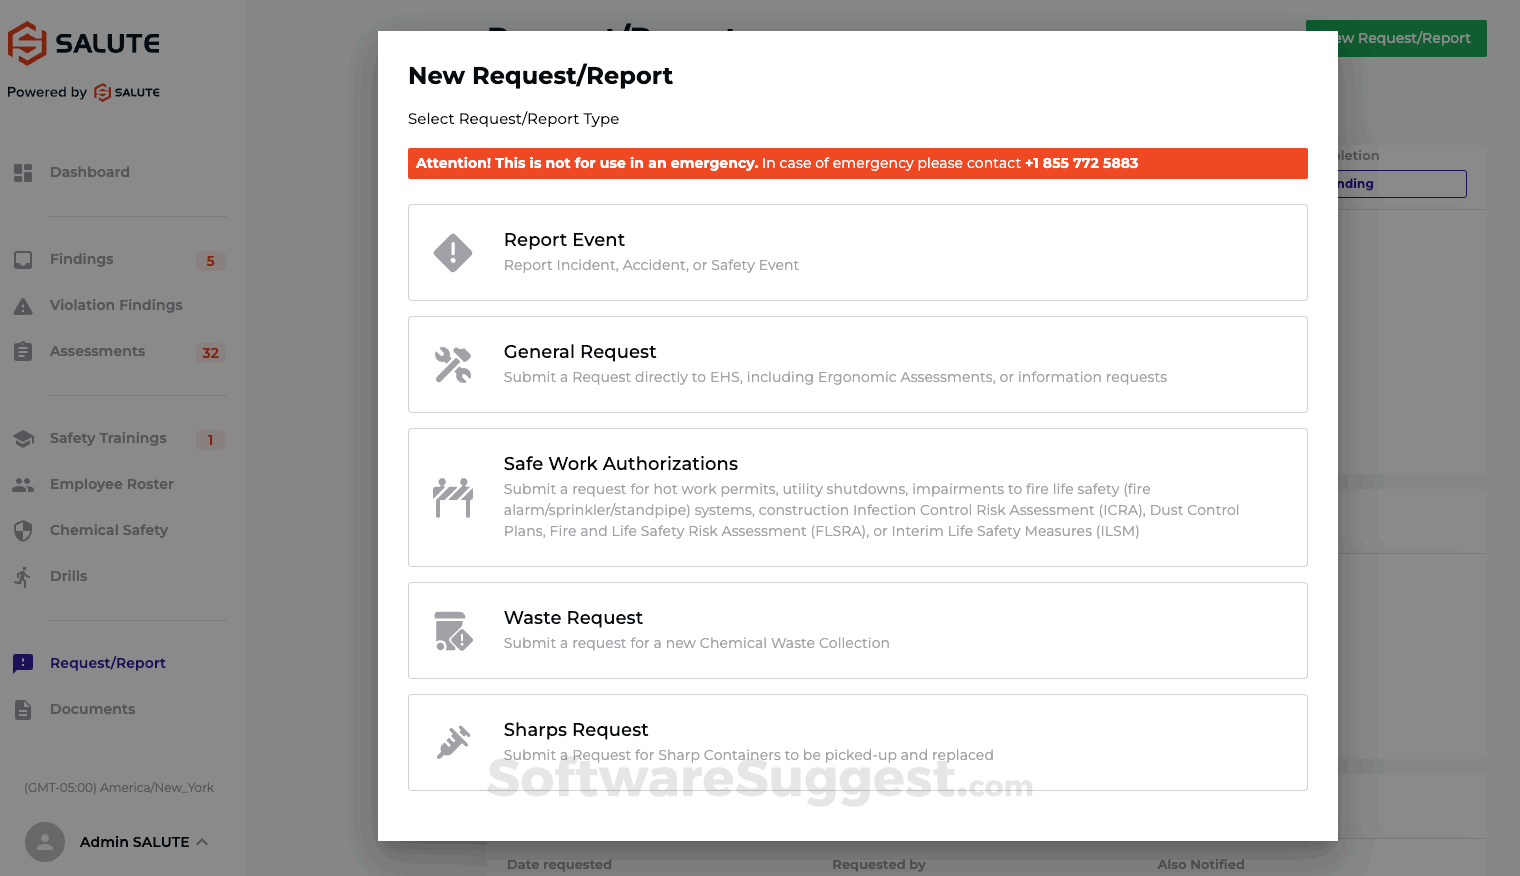
Task: Click the Dashboard grid icon in sidebar
Action: point(23,172)
